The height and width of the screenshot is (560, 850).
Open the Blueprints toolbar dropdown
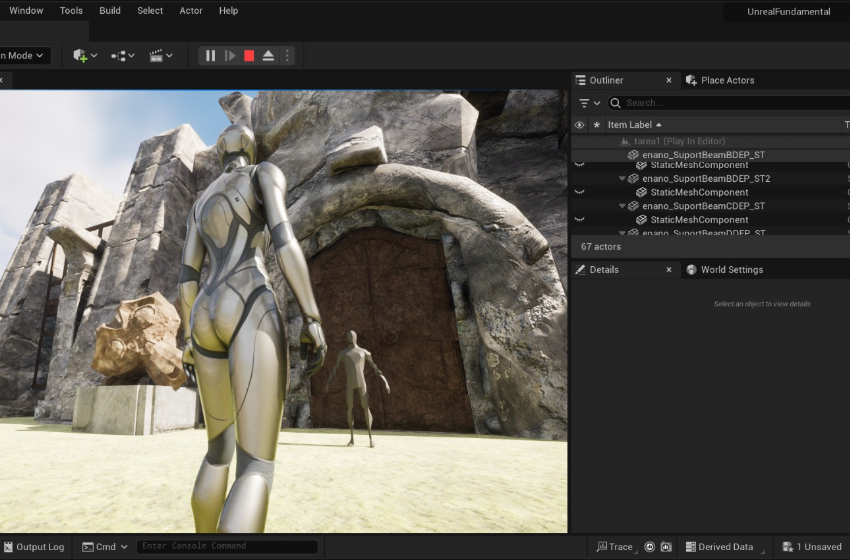coord(123,55)
